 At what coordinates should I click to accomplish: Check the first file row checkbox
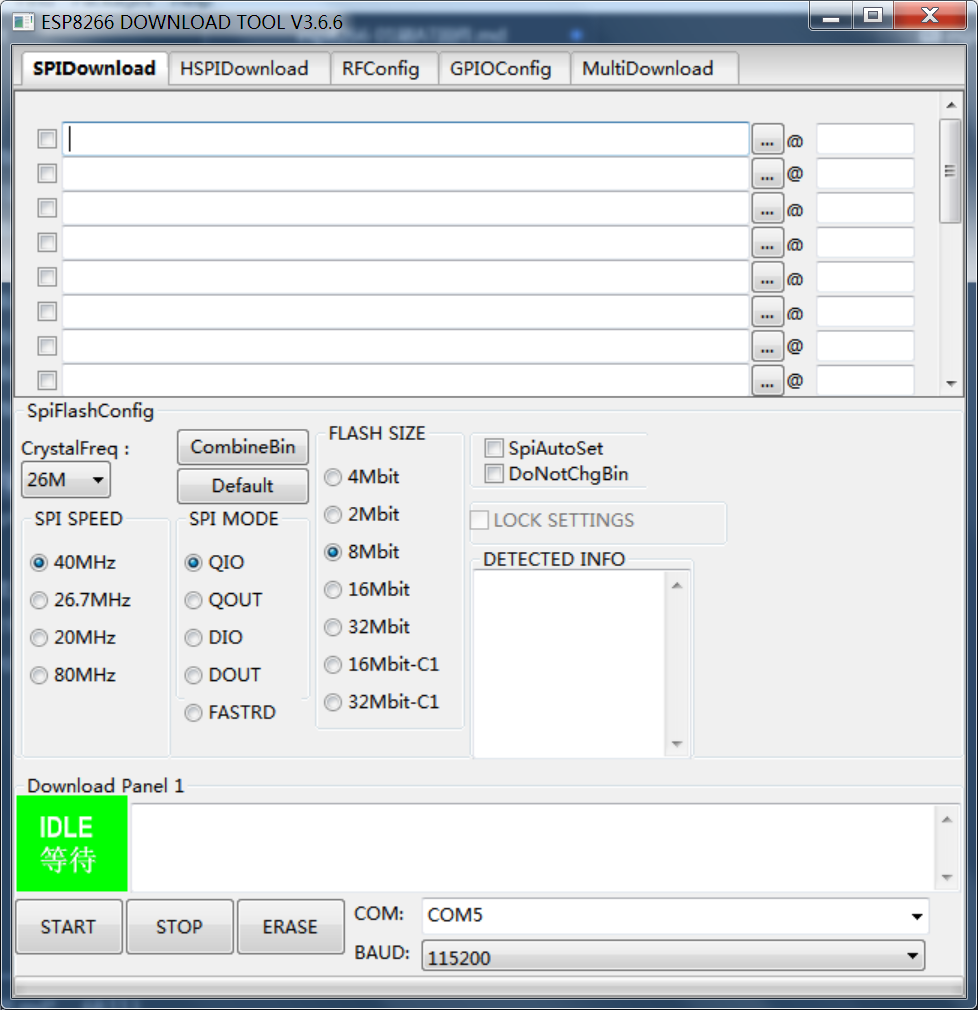[x=47, y=139]
